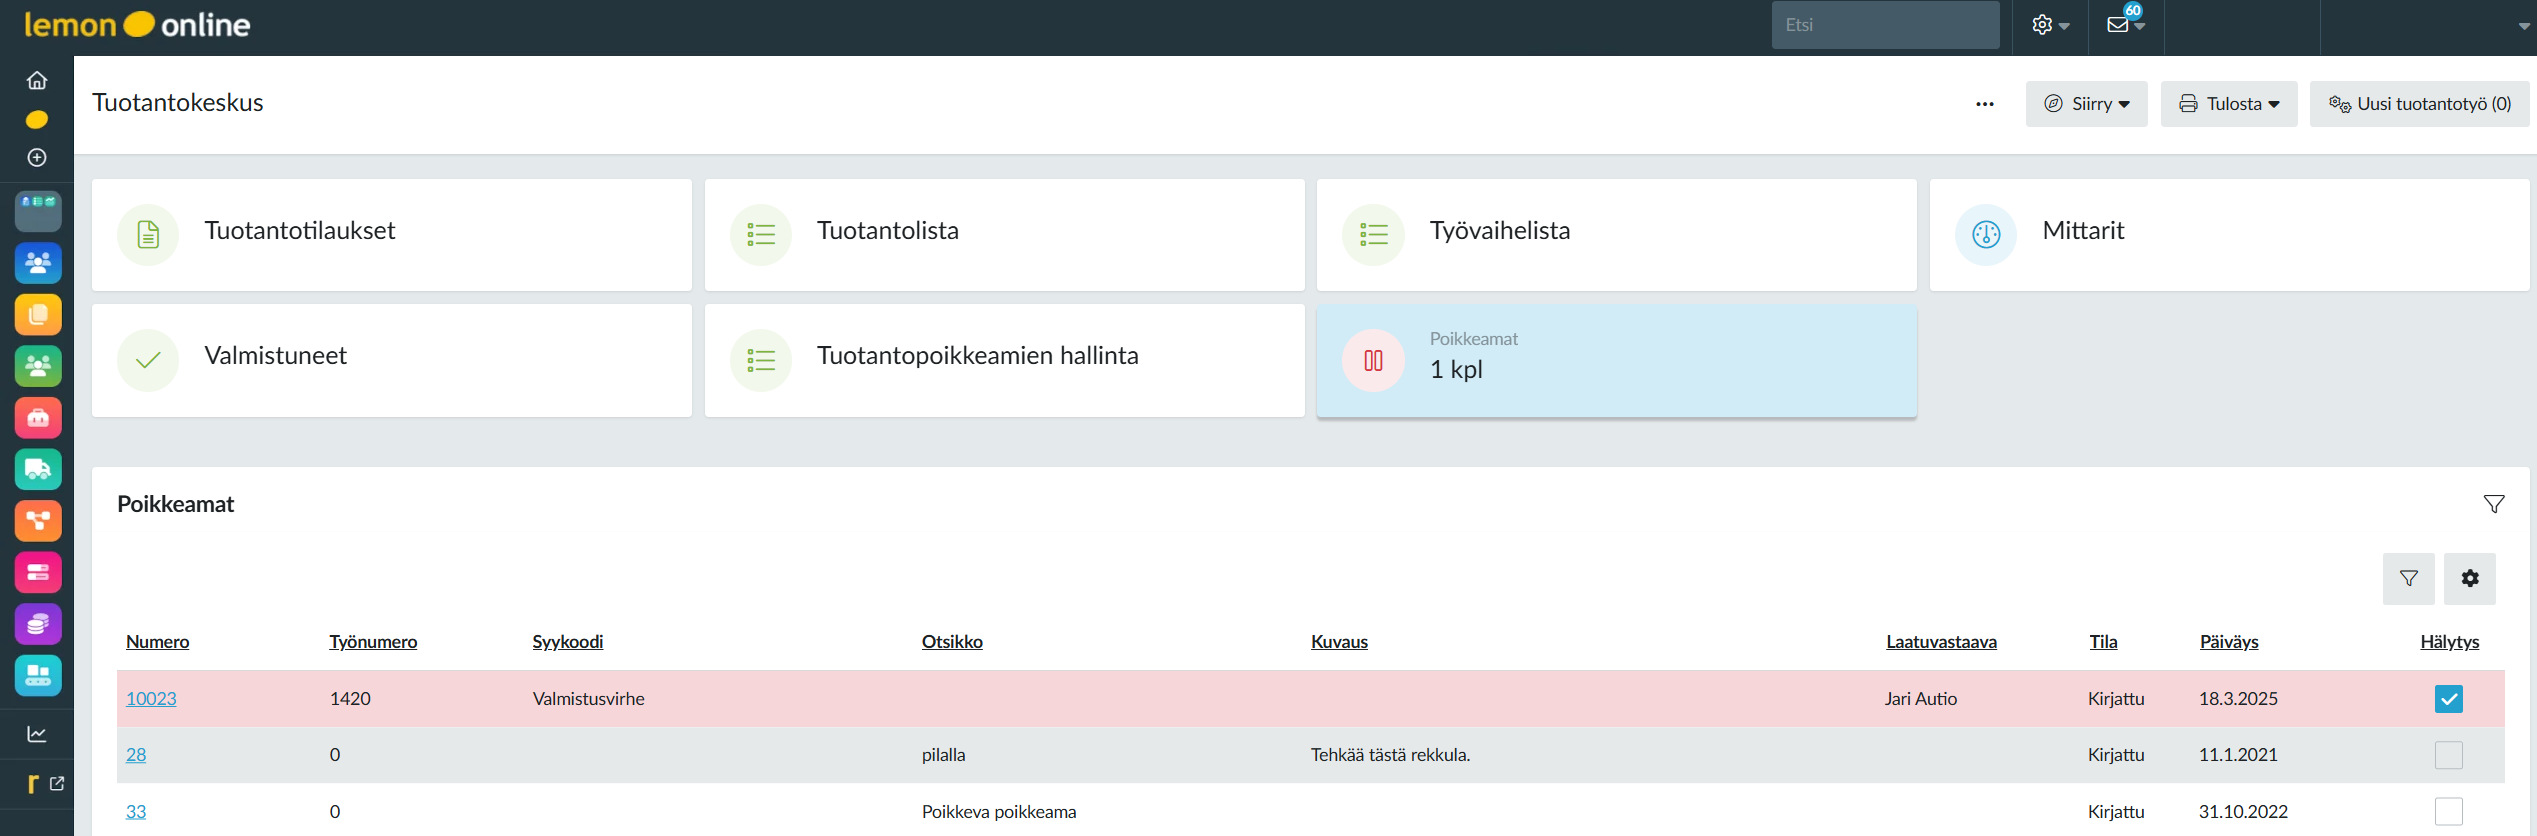Click the table settings gear icon

pos(2469,579)
